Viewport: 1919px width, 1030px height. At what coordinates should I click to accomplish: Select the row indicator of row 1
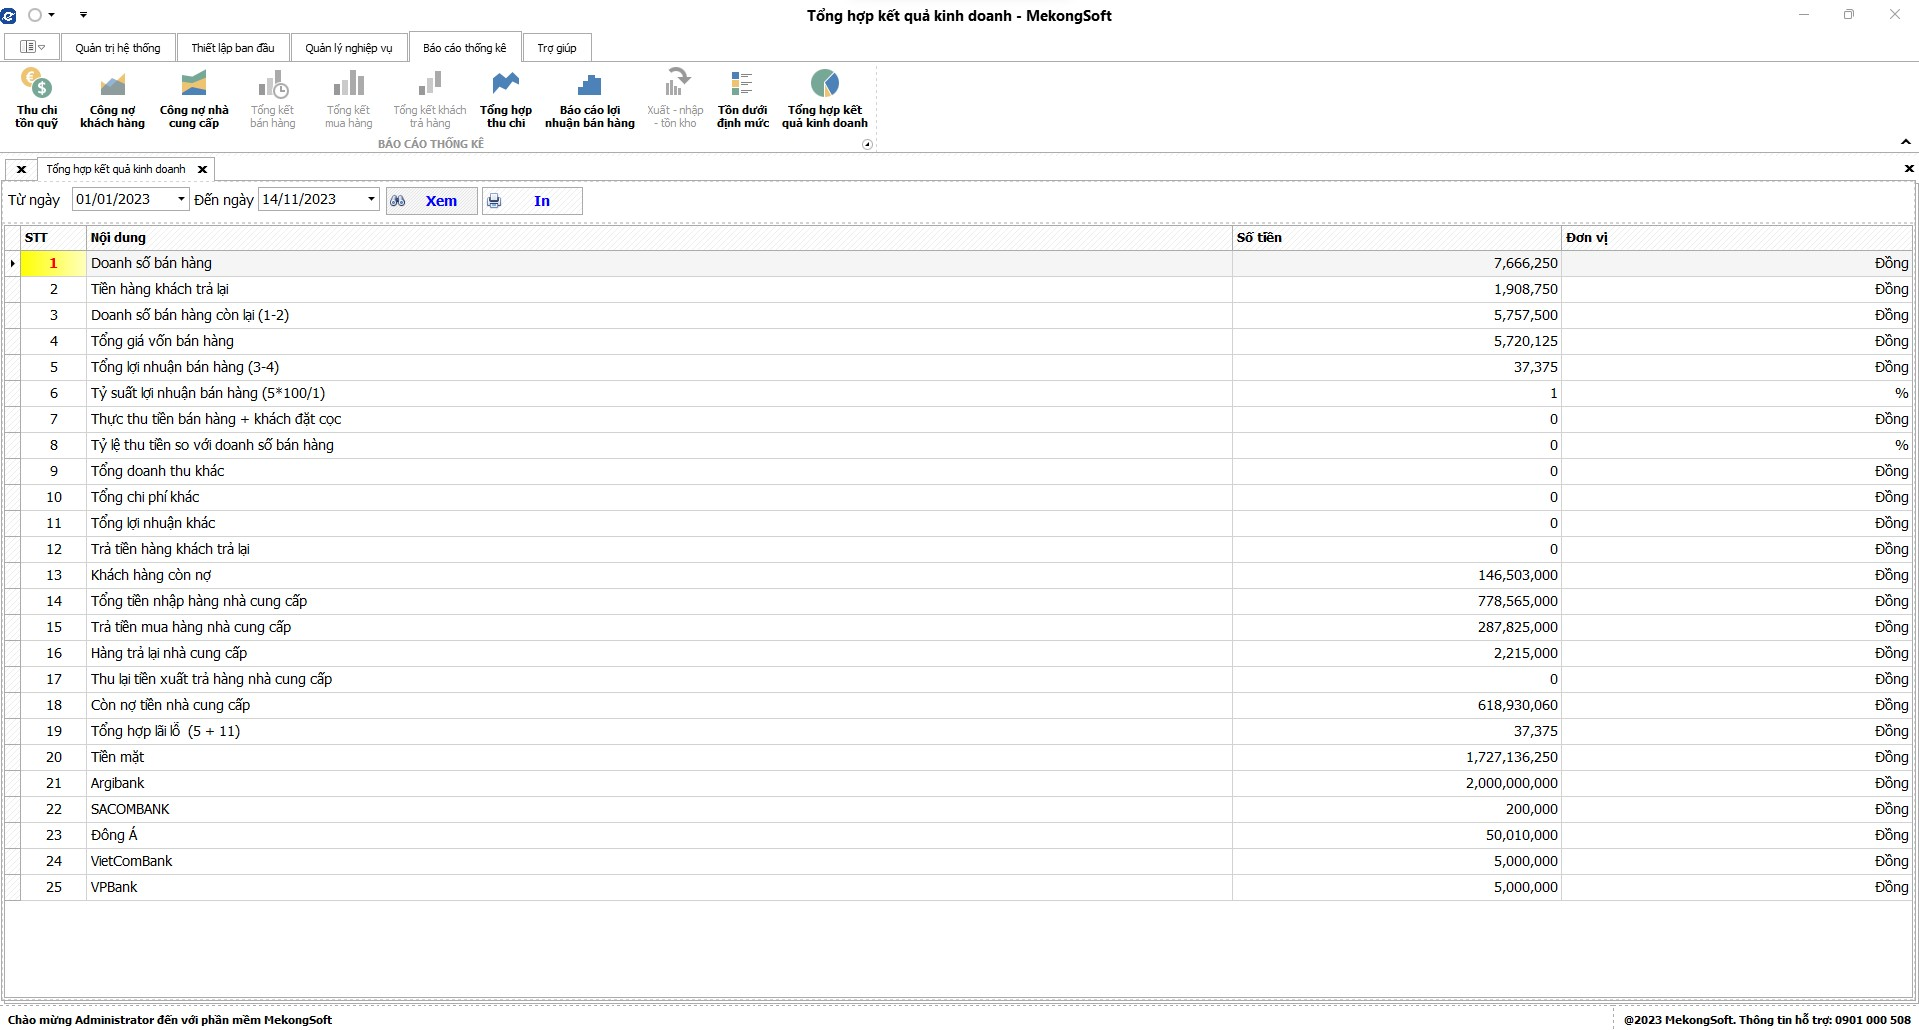(x=12, y=263)
